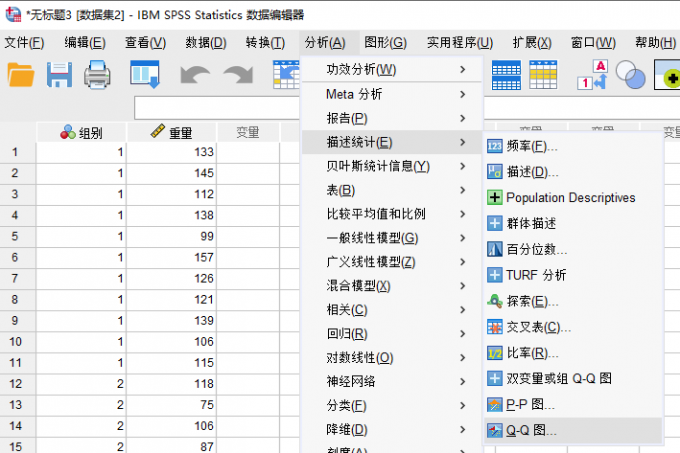
Task: Open the 编辑(E) menu
Action: coord(85,42)
